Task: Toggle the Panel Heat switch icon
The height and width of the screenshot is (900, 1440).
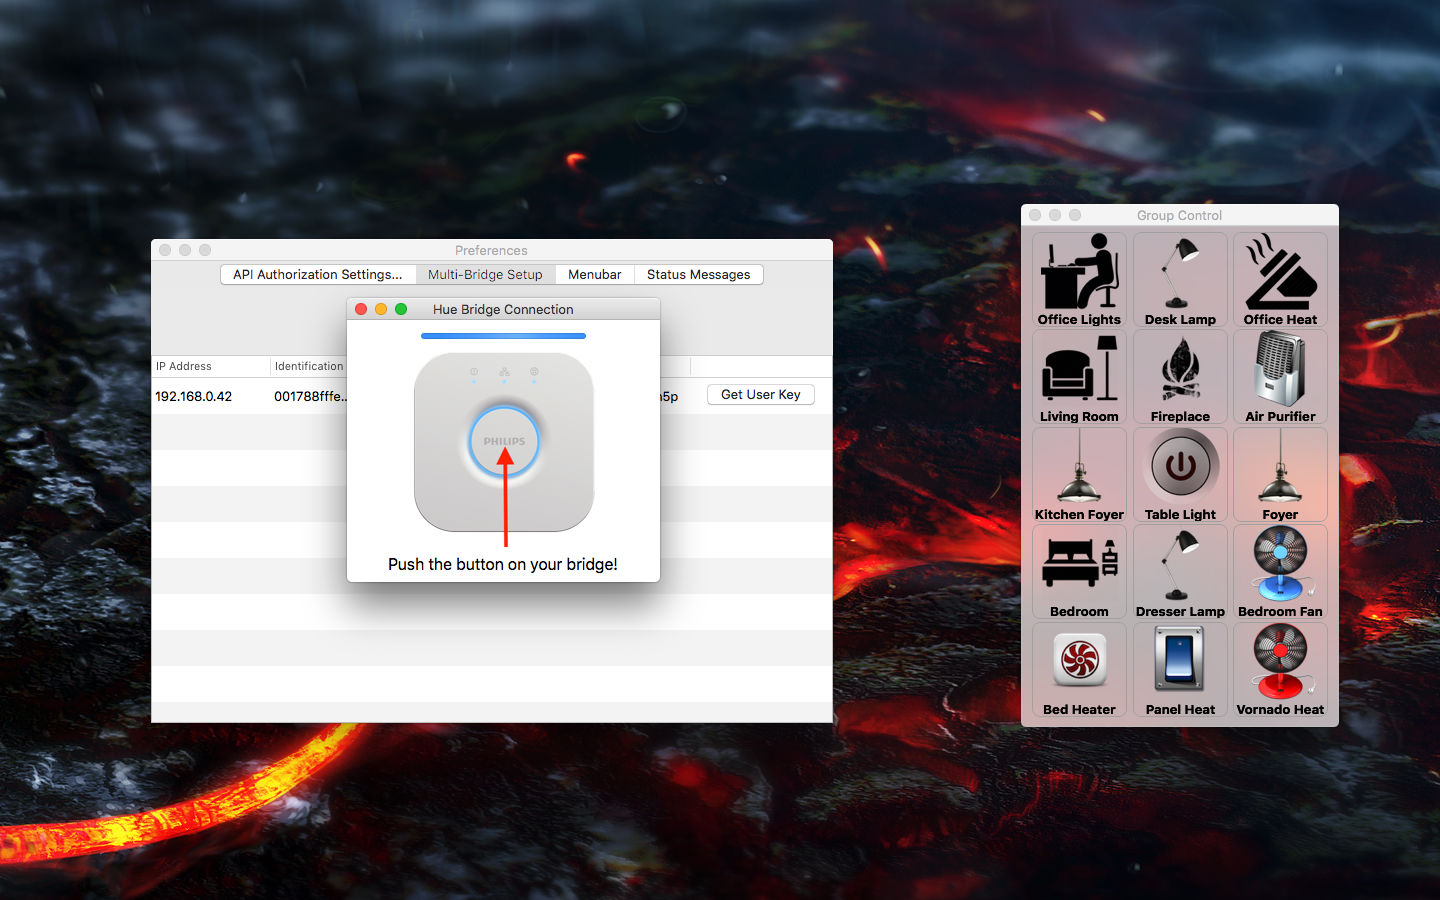Action: [1180, 670]
